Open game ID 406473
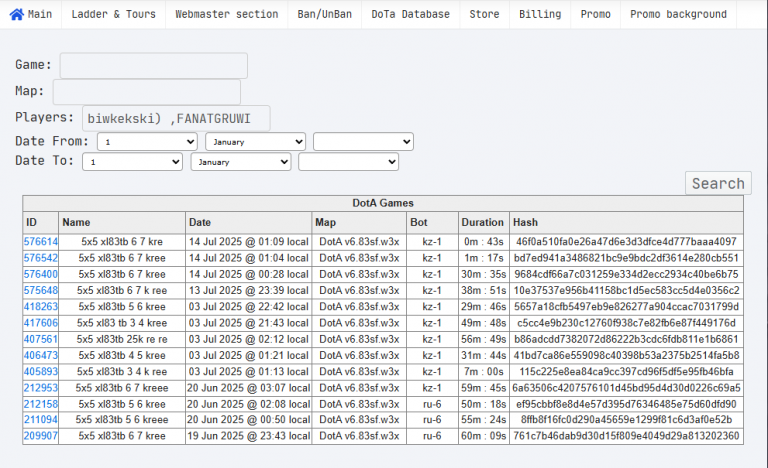768x468 pixels. point(41,355)
